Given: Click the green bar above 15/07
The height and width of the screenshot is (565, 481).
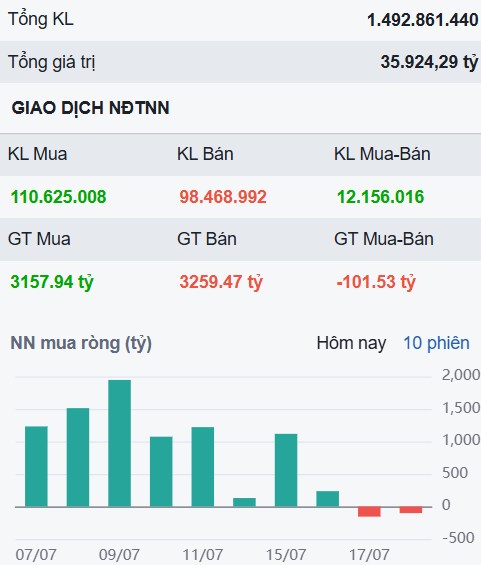Looking at the screenshot, I should (x=286, y=470).
